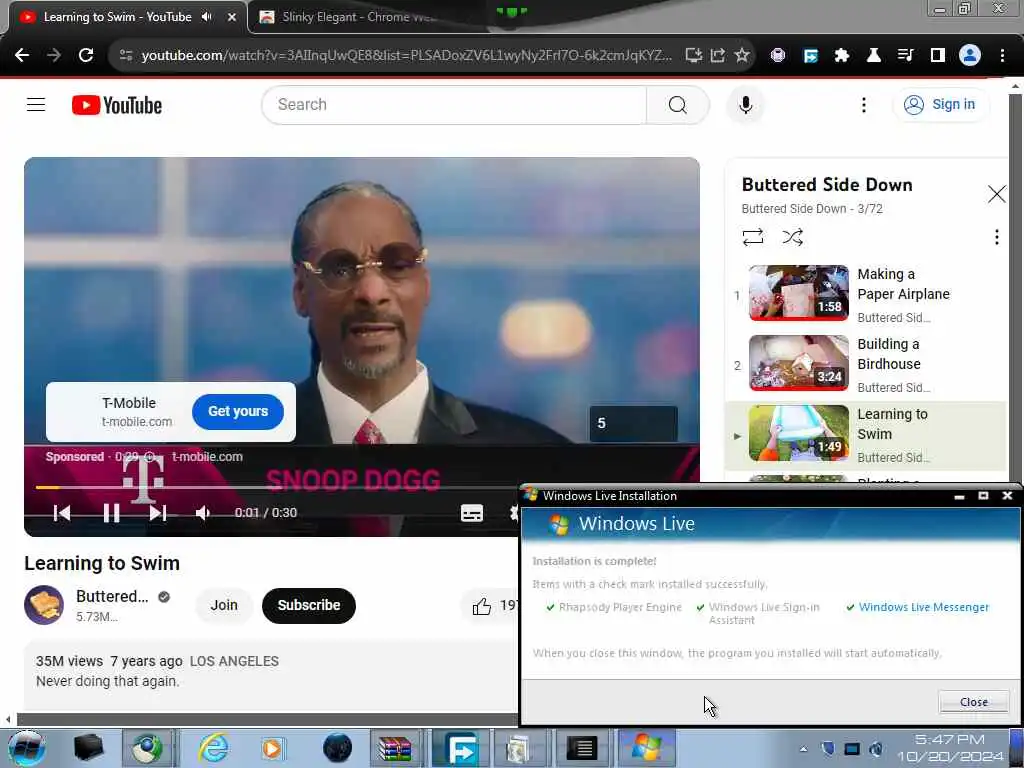Toggle subtitles in the video player
The image size is (1024, 768).
[x=472, y=513]
